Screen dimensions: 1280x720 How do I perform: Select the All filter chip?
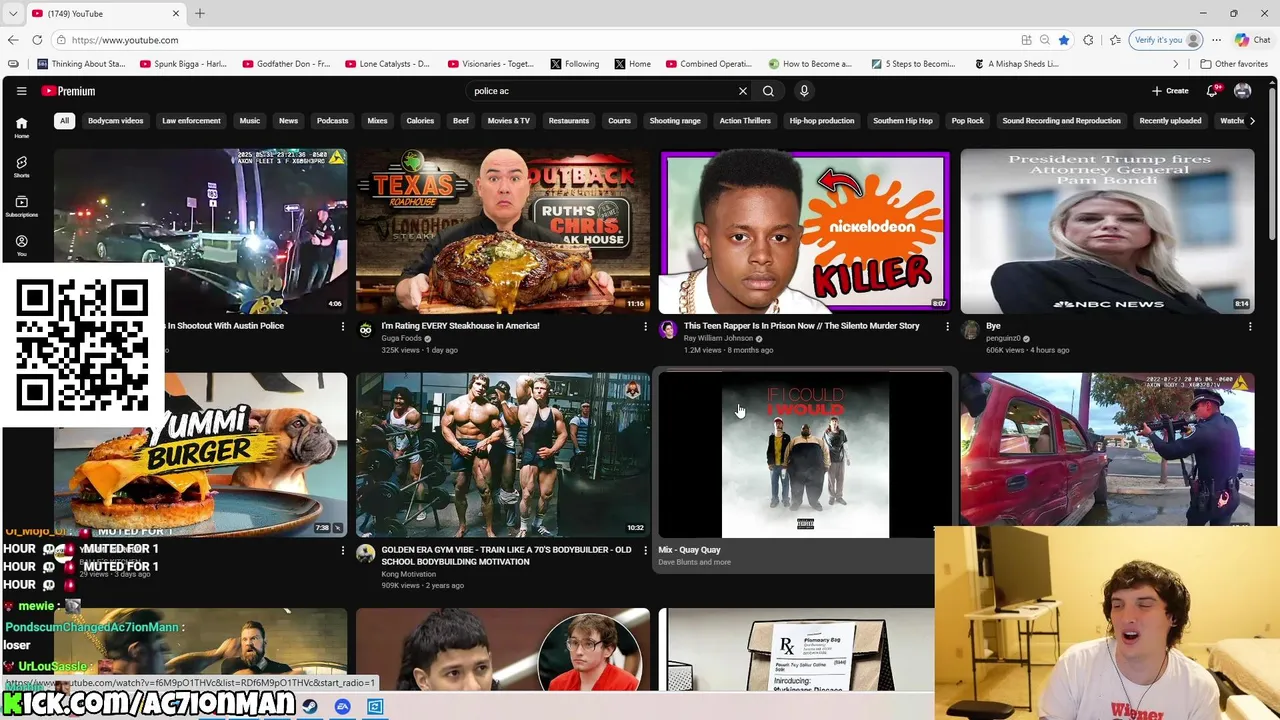64,121
